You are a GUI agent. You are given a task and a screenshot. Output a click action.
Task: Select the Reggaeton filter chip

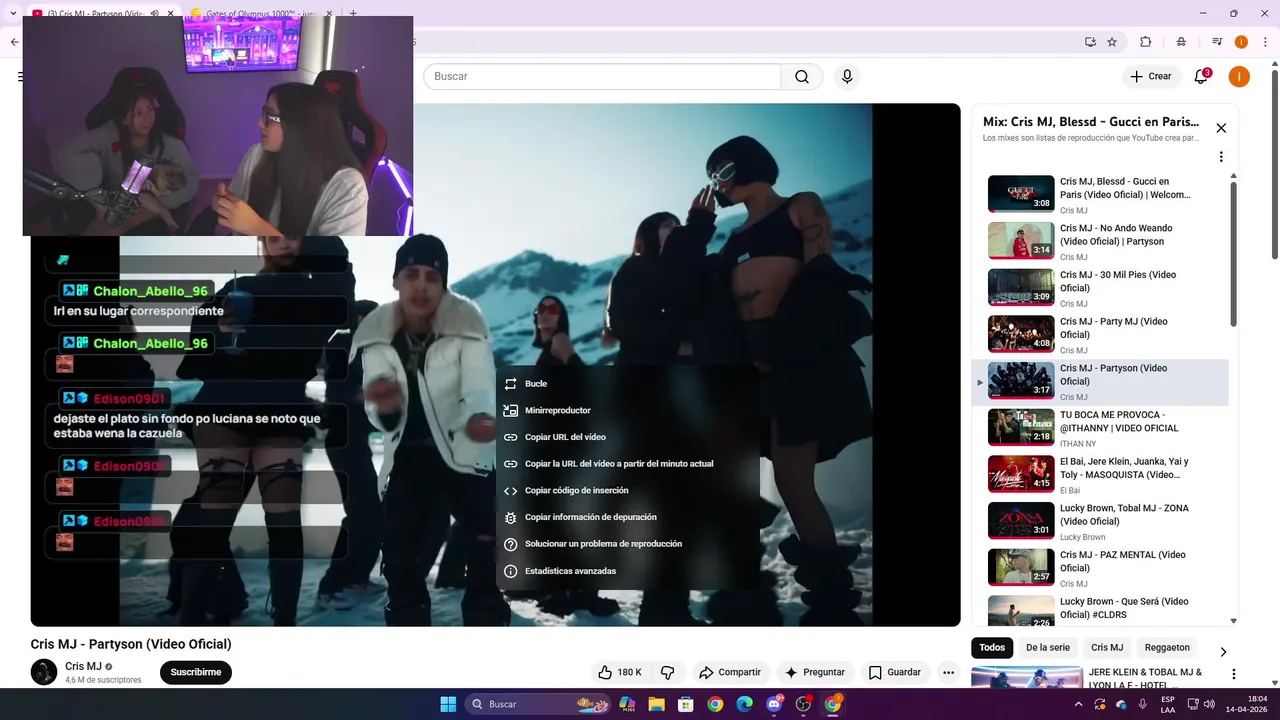coord(1167,648)
